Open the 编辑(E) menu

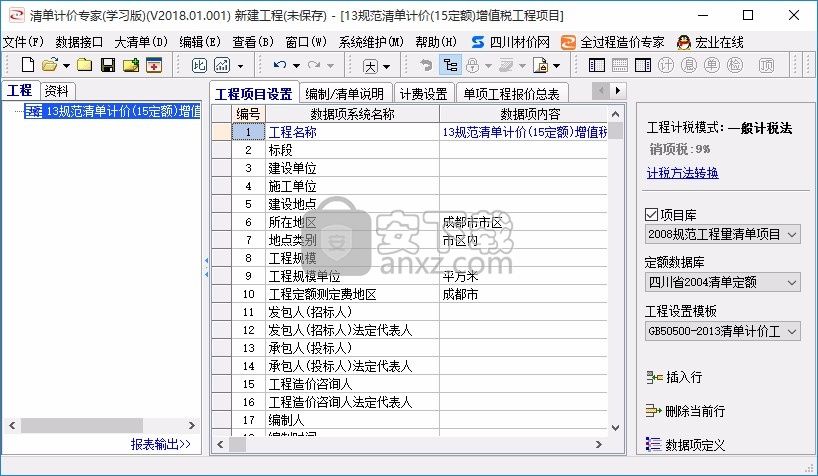(200, 42)
